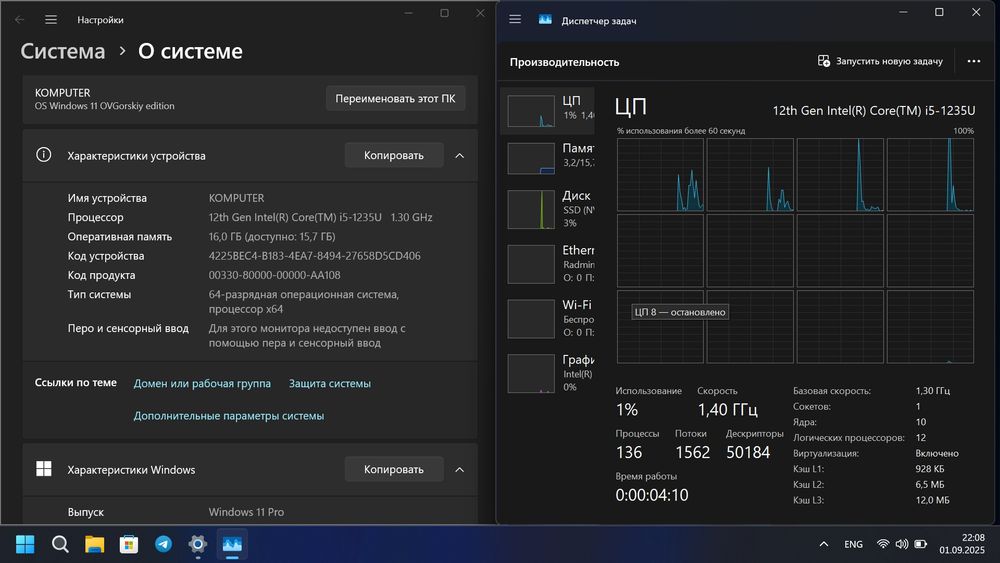Click the ЦП 8 — остановлено core graph
The height and width of the screenshot is (563, 1000).
point(660,326)
